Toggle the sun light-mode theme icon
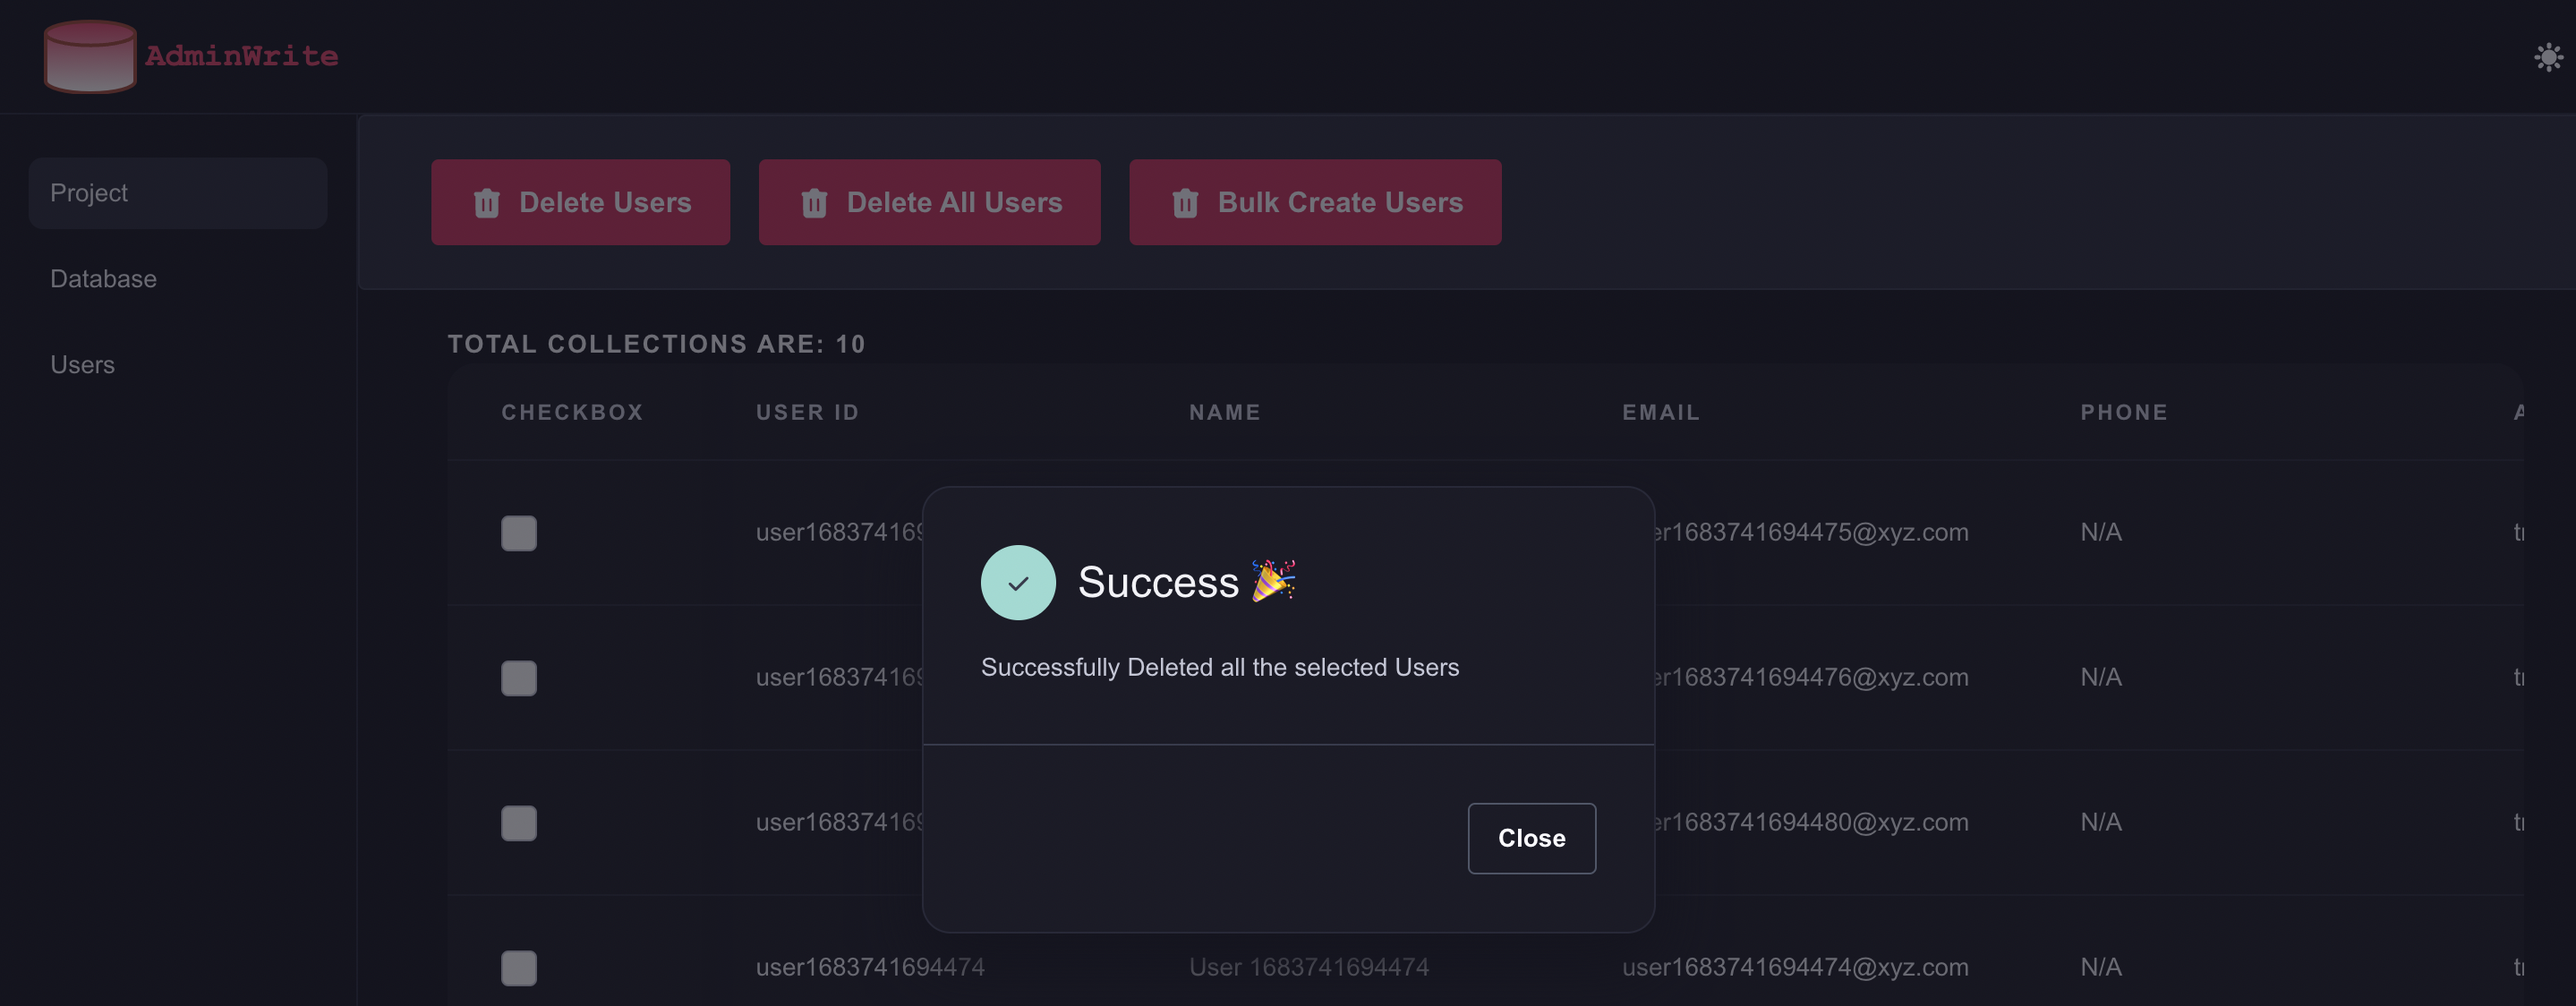The image size is (2576, 1006). click(x=2548, y=57)
